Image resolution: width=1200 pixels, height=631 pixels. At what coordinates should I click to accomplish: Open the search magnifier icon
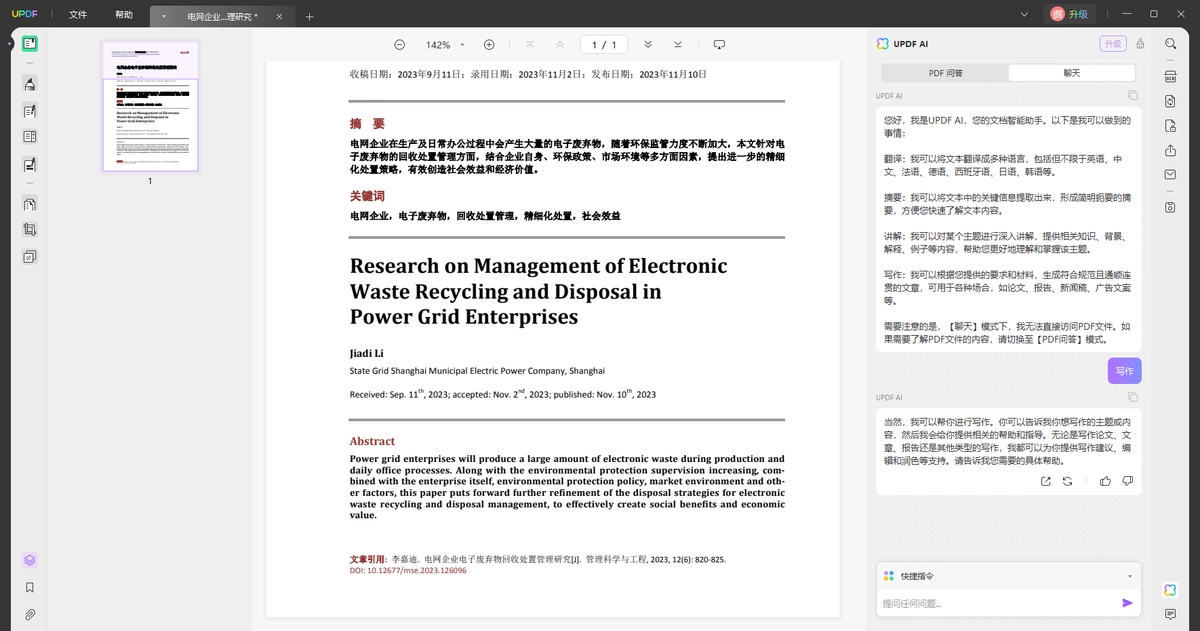pos(1170,44)
